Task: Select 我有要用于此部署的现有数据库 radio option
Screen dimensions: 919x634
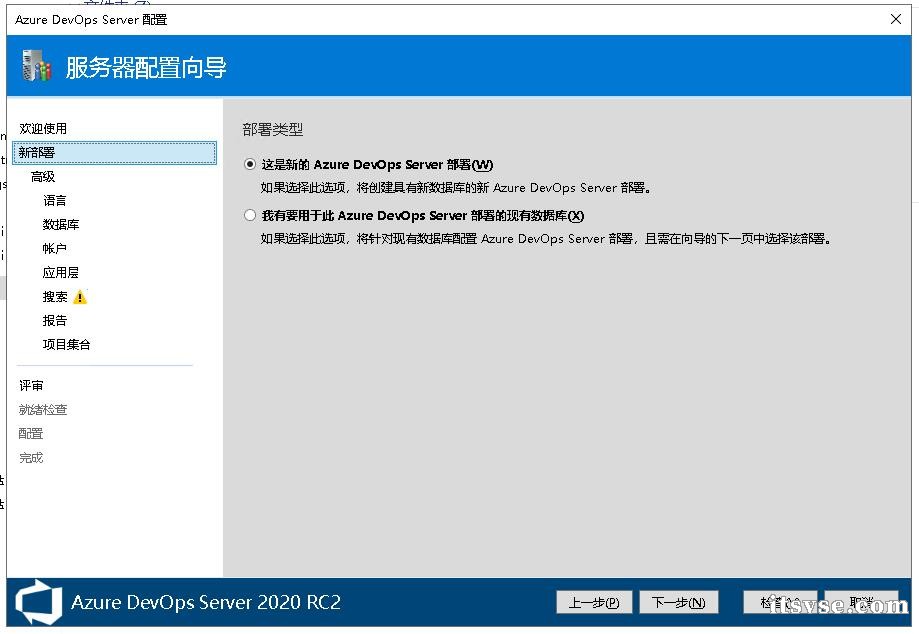Action: point(250,216)
